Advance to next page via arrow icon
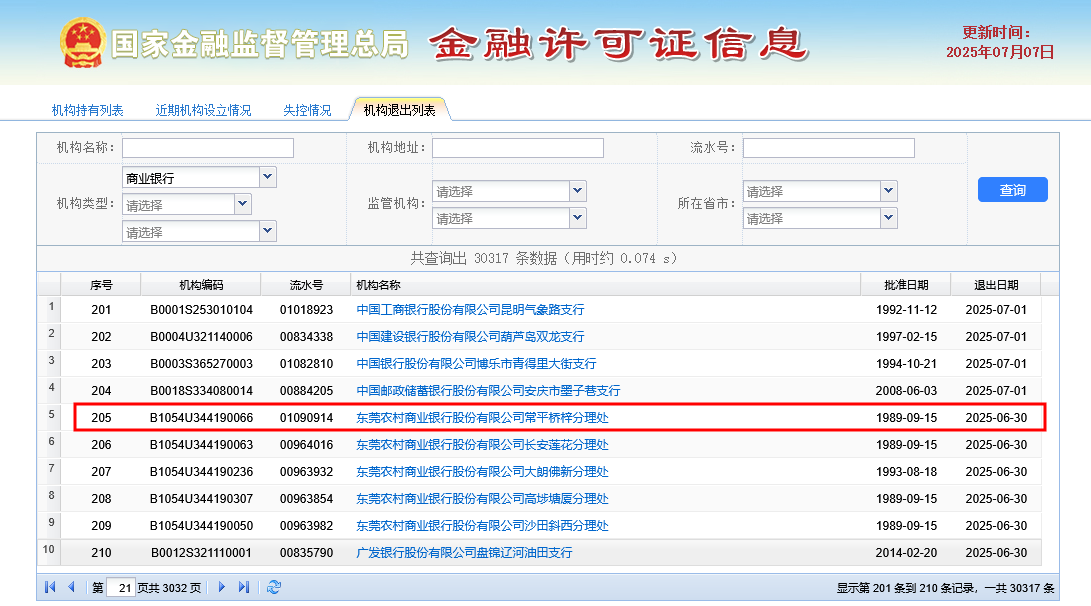The image size is (1091, 606). [x=220, y=587]
